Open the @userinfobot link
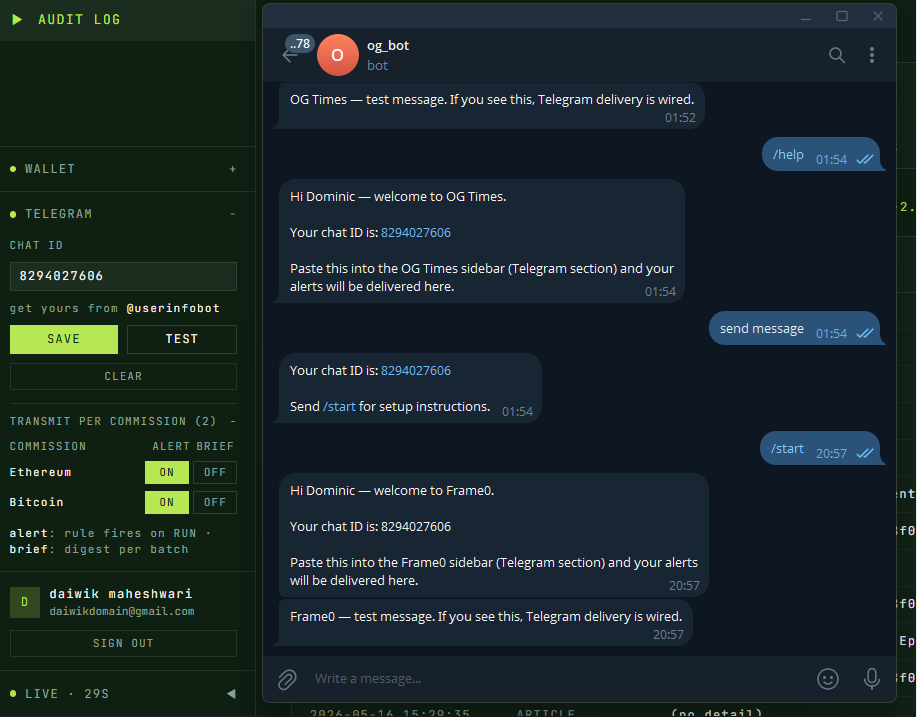Viewport: 917px width, 718px height. [x=173, y=308]
